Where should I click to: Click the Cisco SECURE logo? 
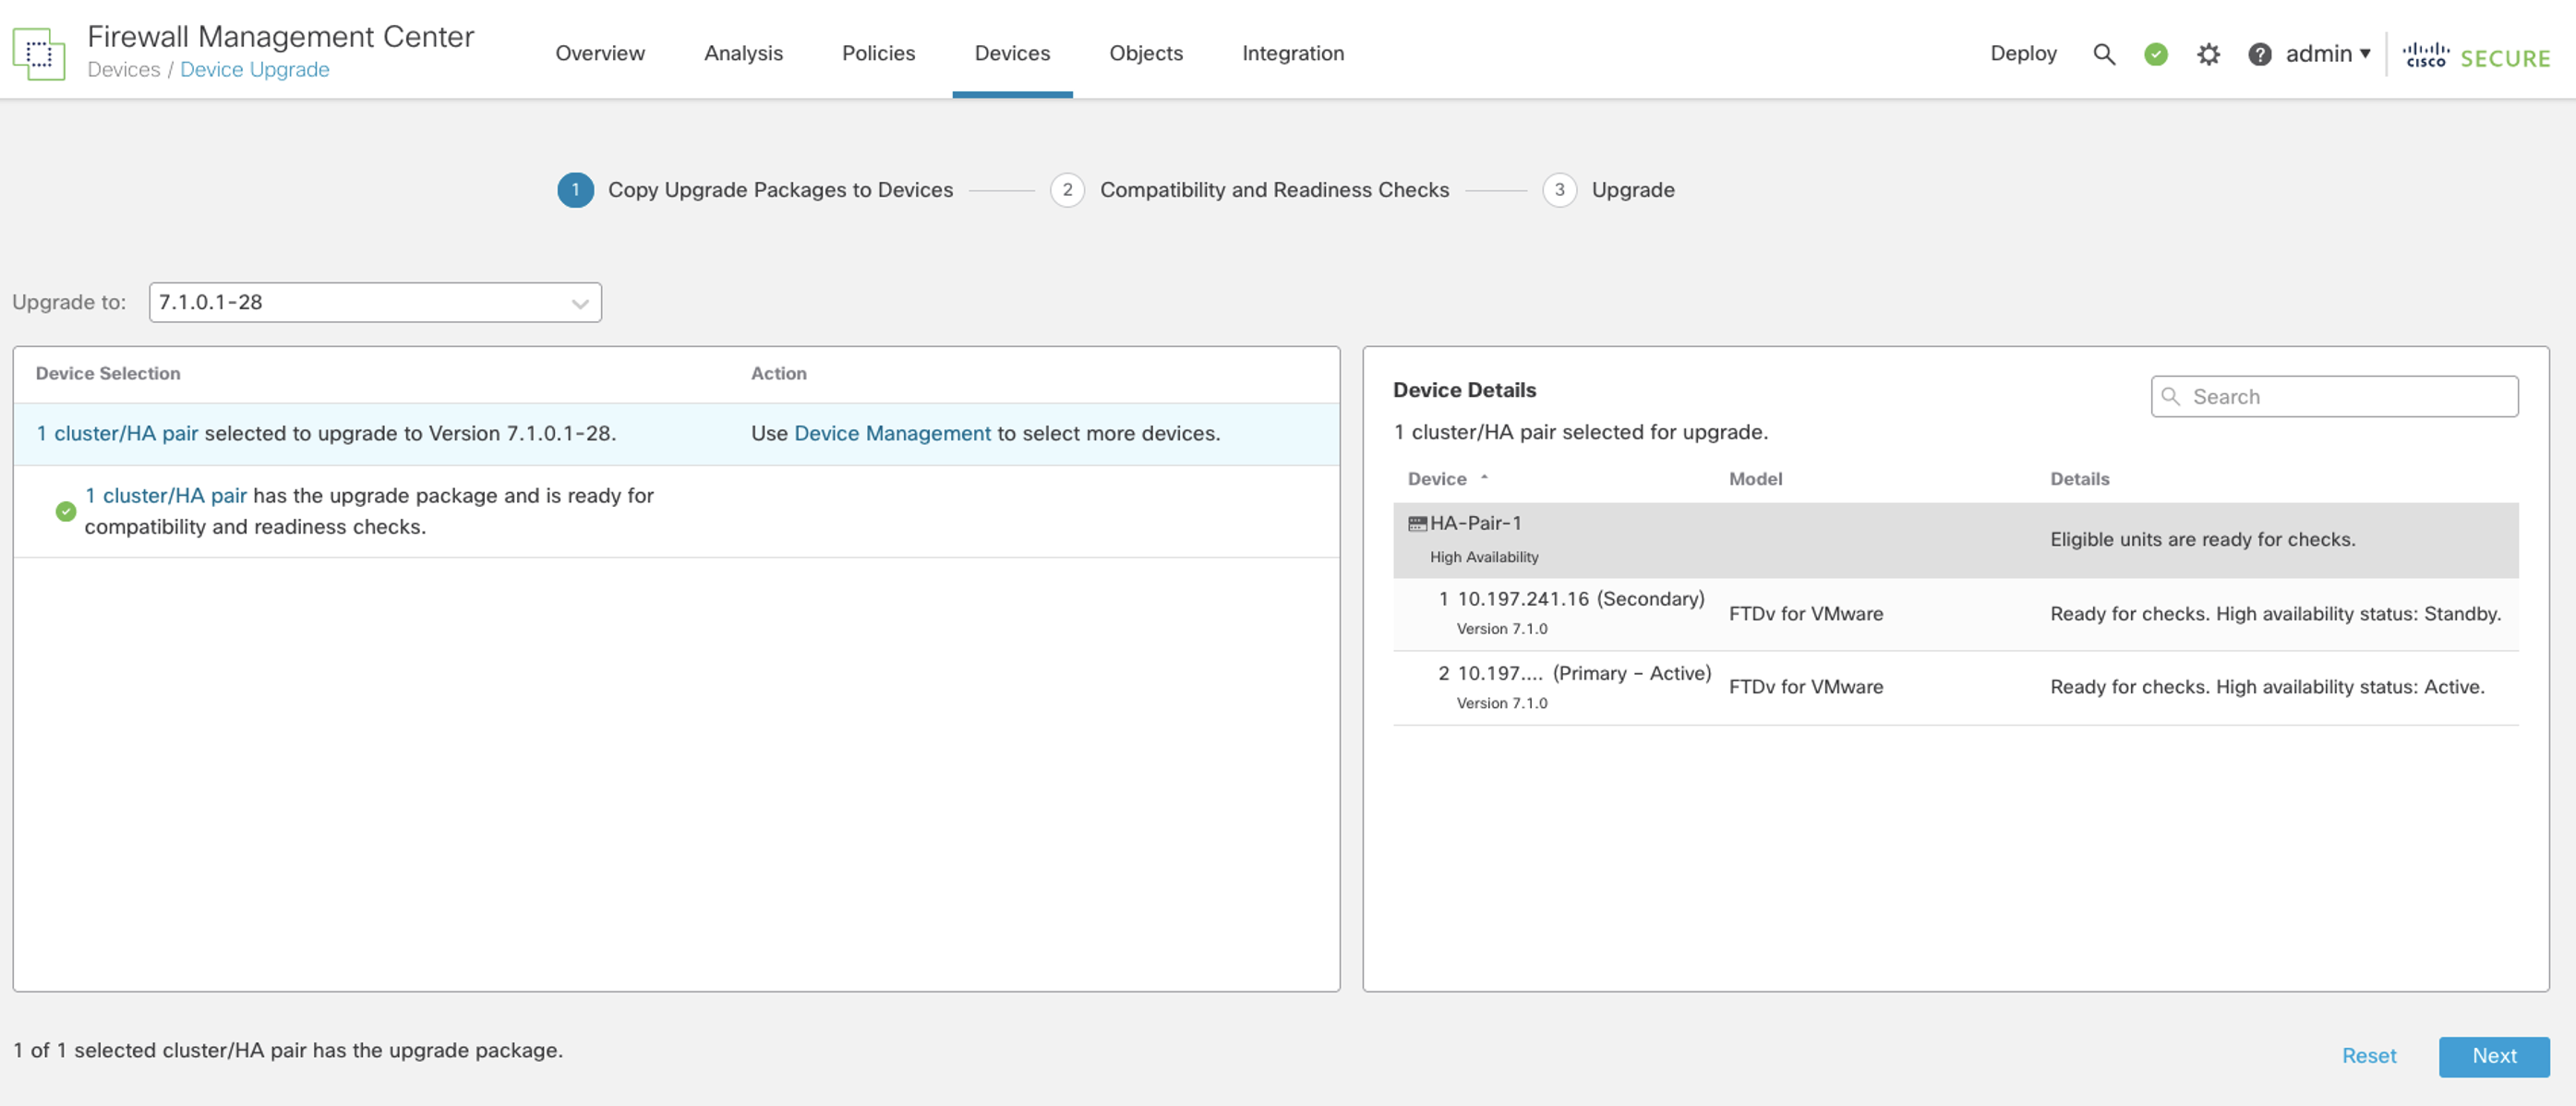tap(2476, 56)
